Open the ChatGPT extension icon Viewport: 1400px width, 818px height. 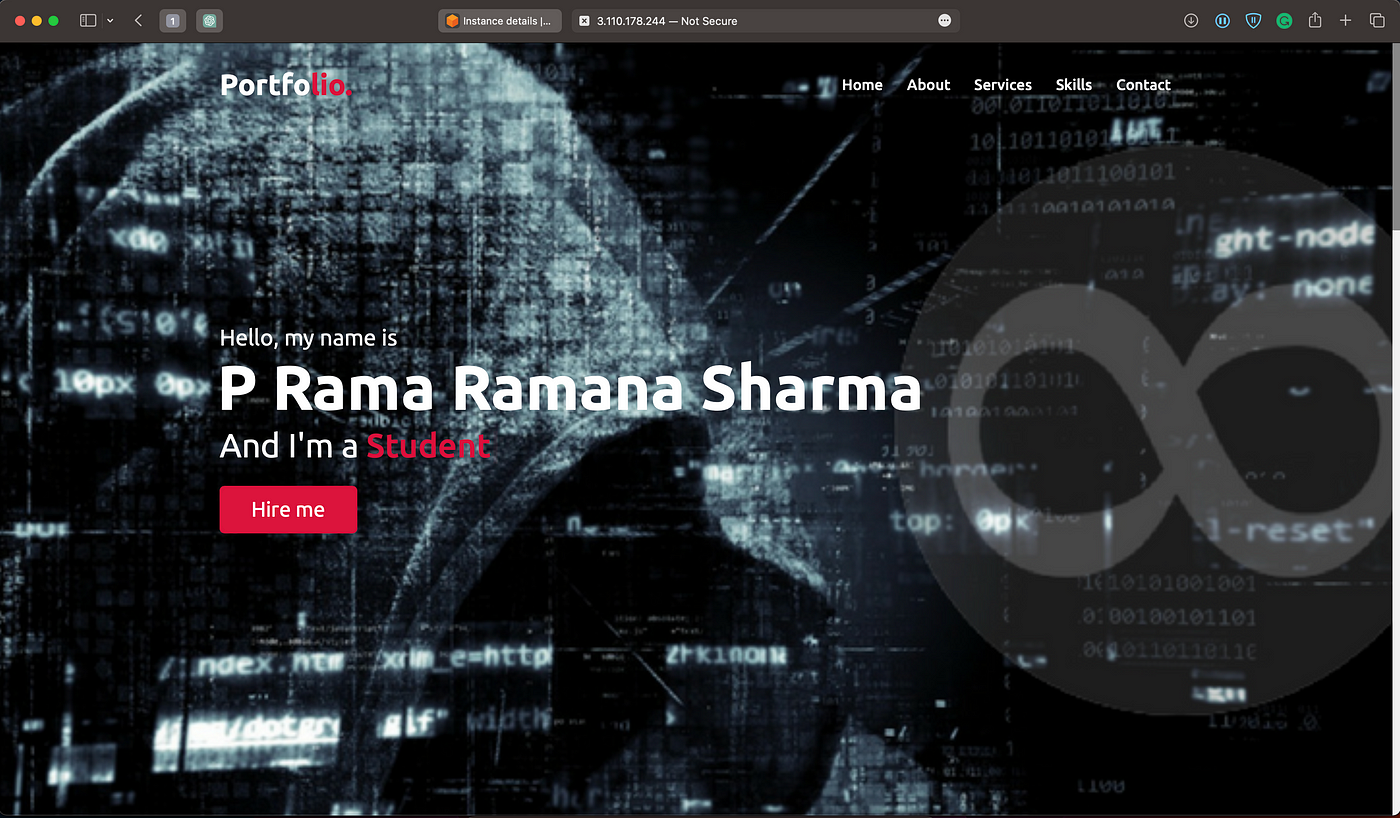pyautogui.click(x=209, y=21)
